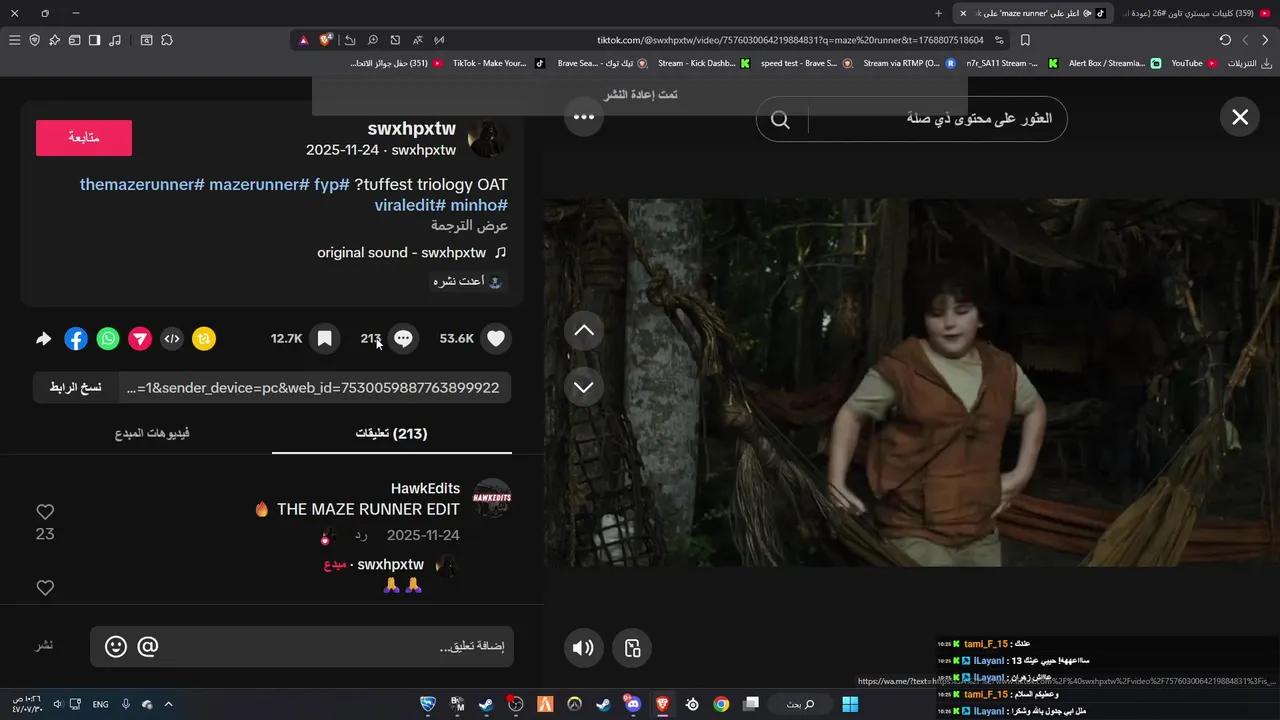
Task: Get embed code with the embed icon
Action: tap(172, 339)
